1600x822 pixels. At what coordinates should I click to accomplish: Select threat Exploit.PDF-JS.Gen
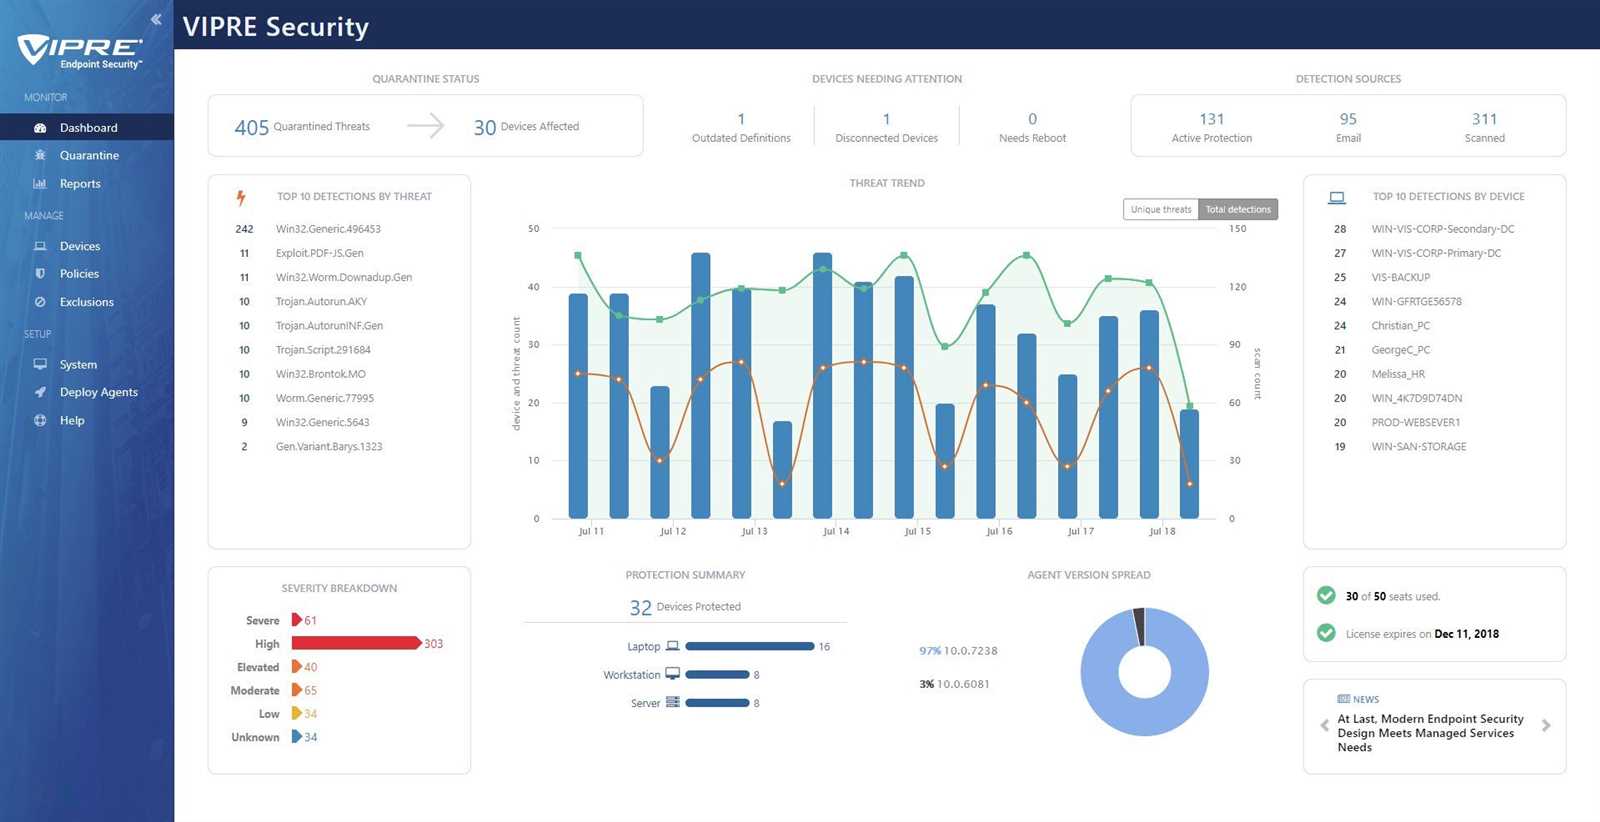(x=320, y=253)
